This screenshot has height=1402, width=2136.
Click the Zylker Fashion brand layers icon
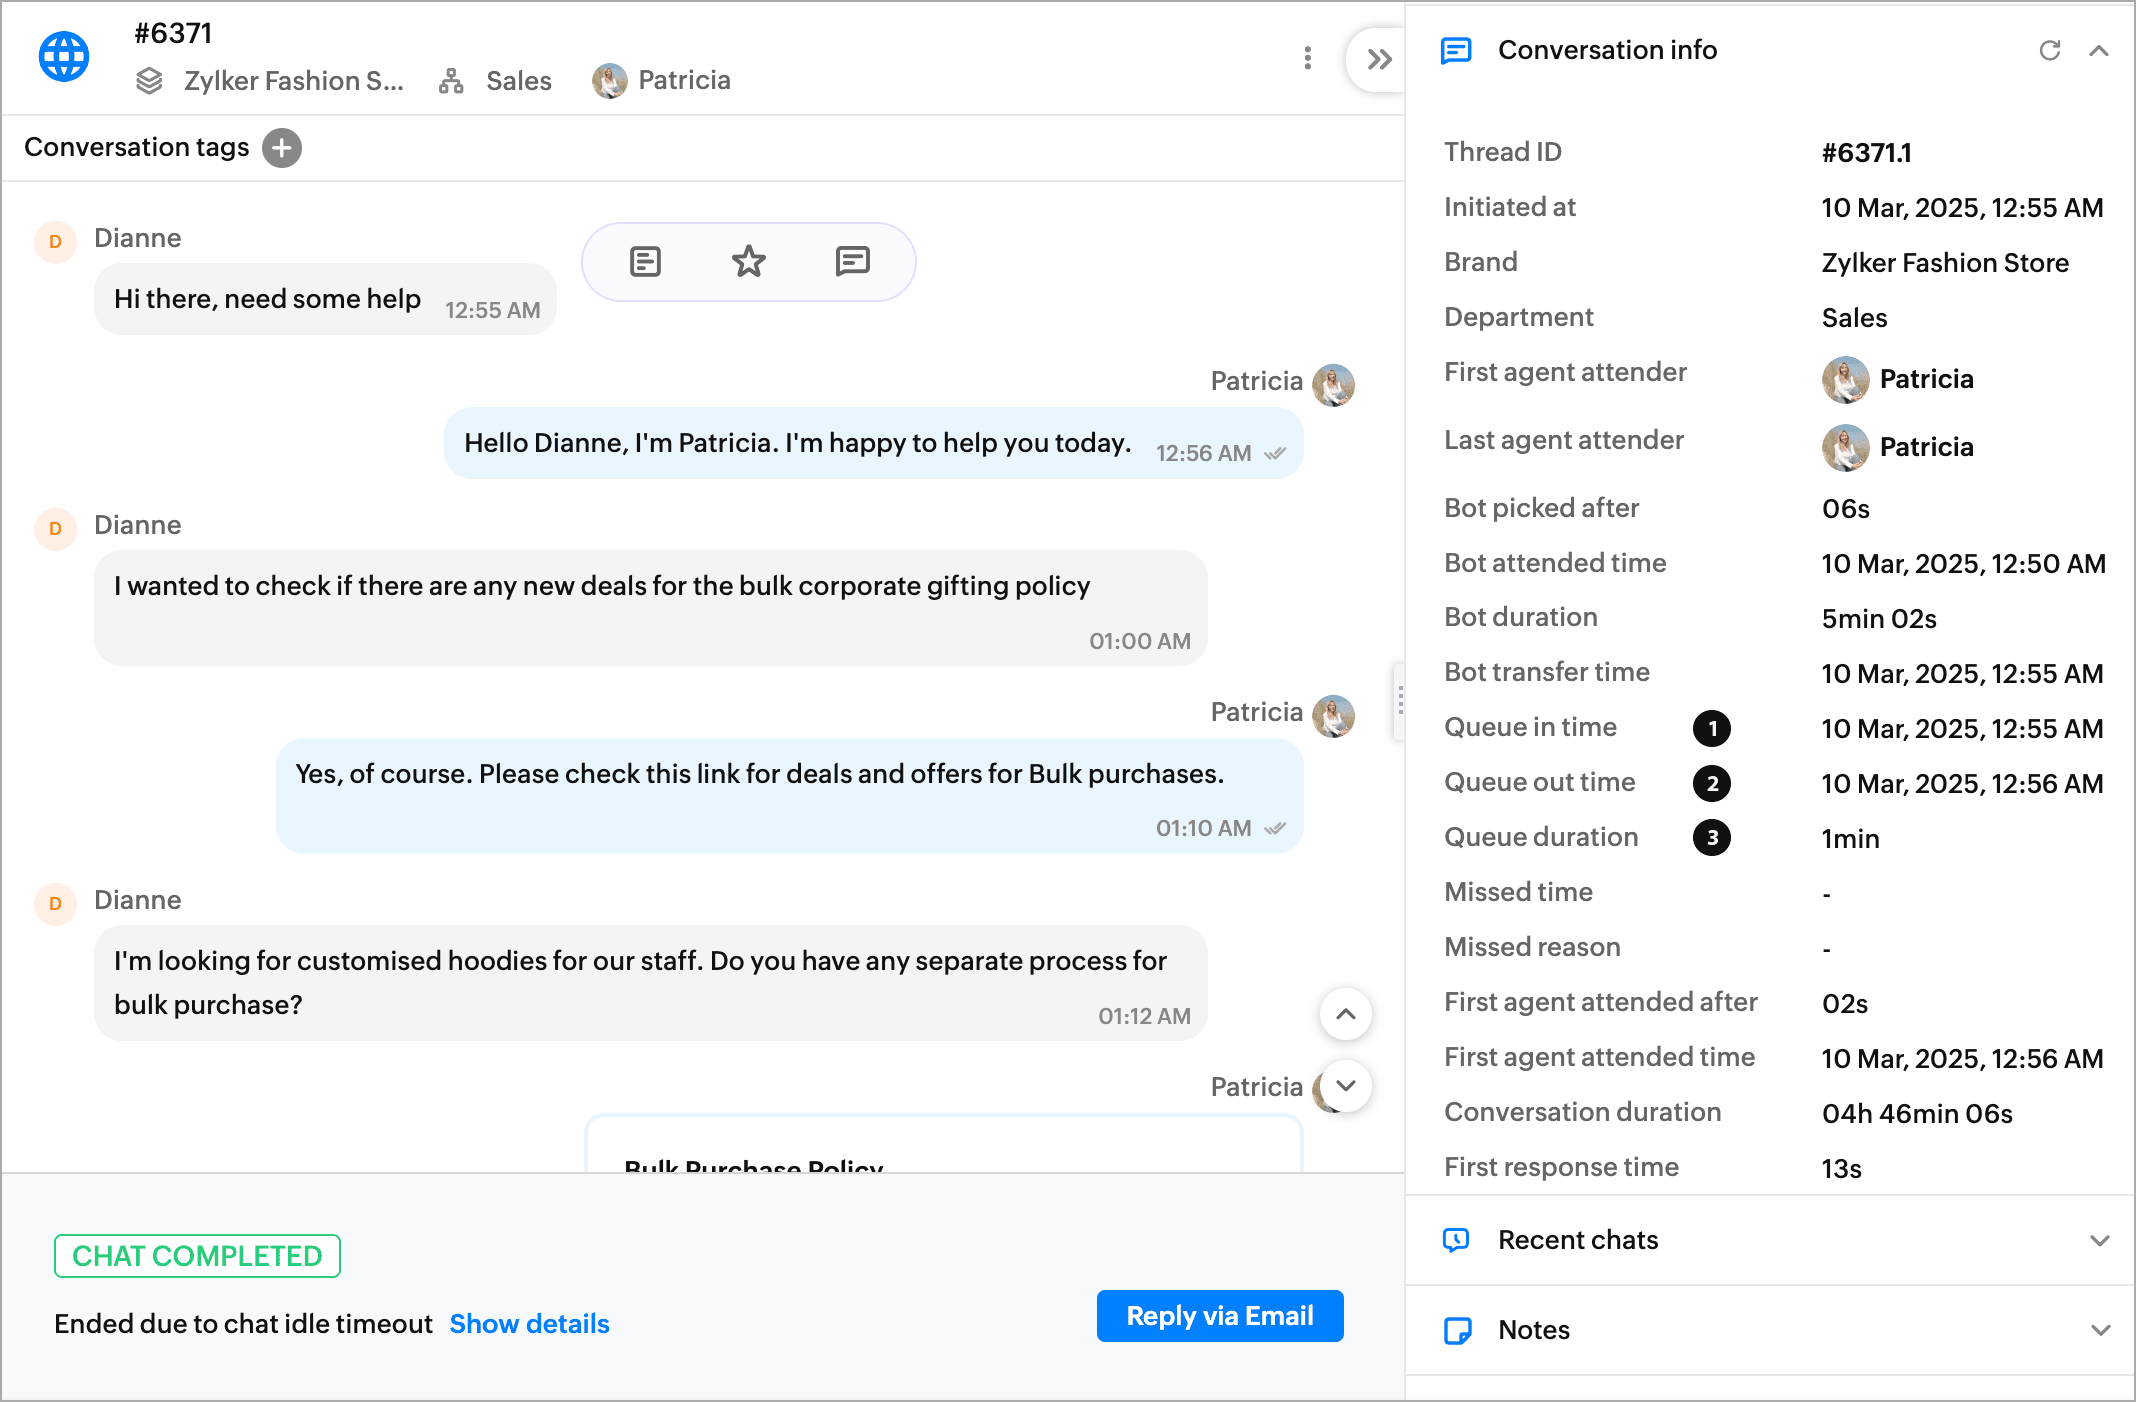[149, 81]
